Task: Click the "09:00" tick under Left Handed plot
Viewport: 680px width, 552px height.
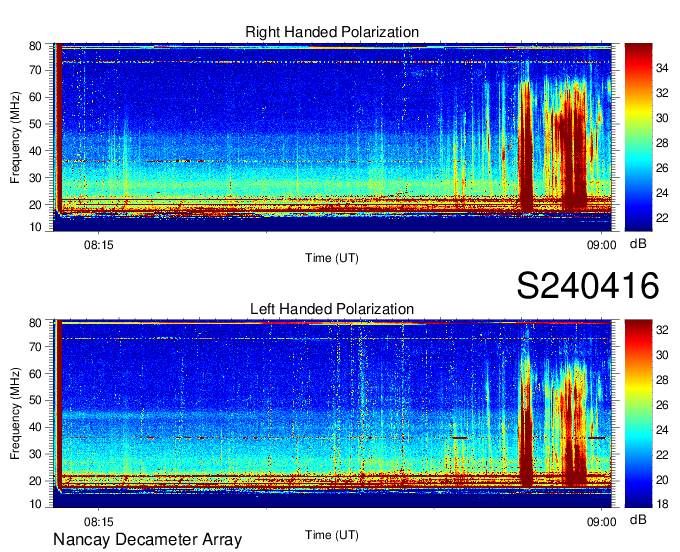Action: [602, 522]
